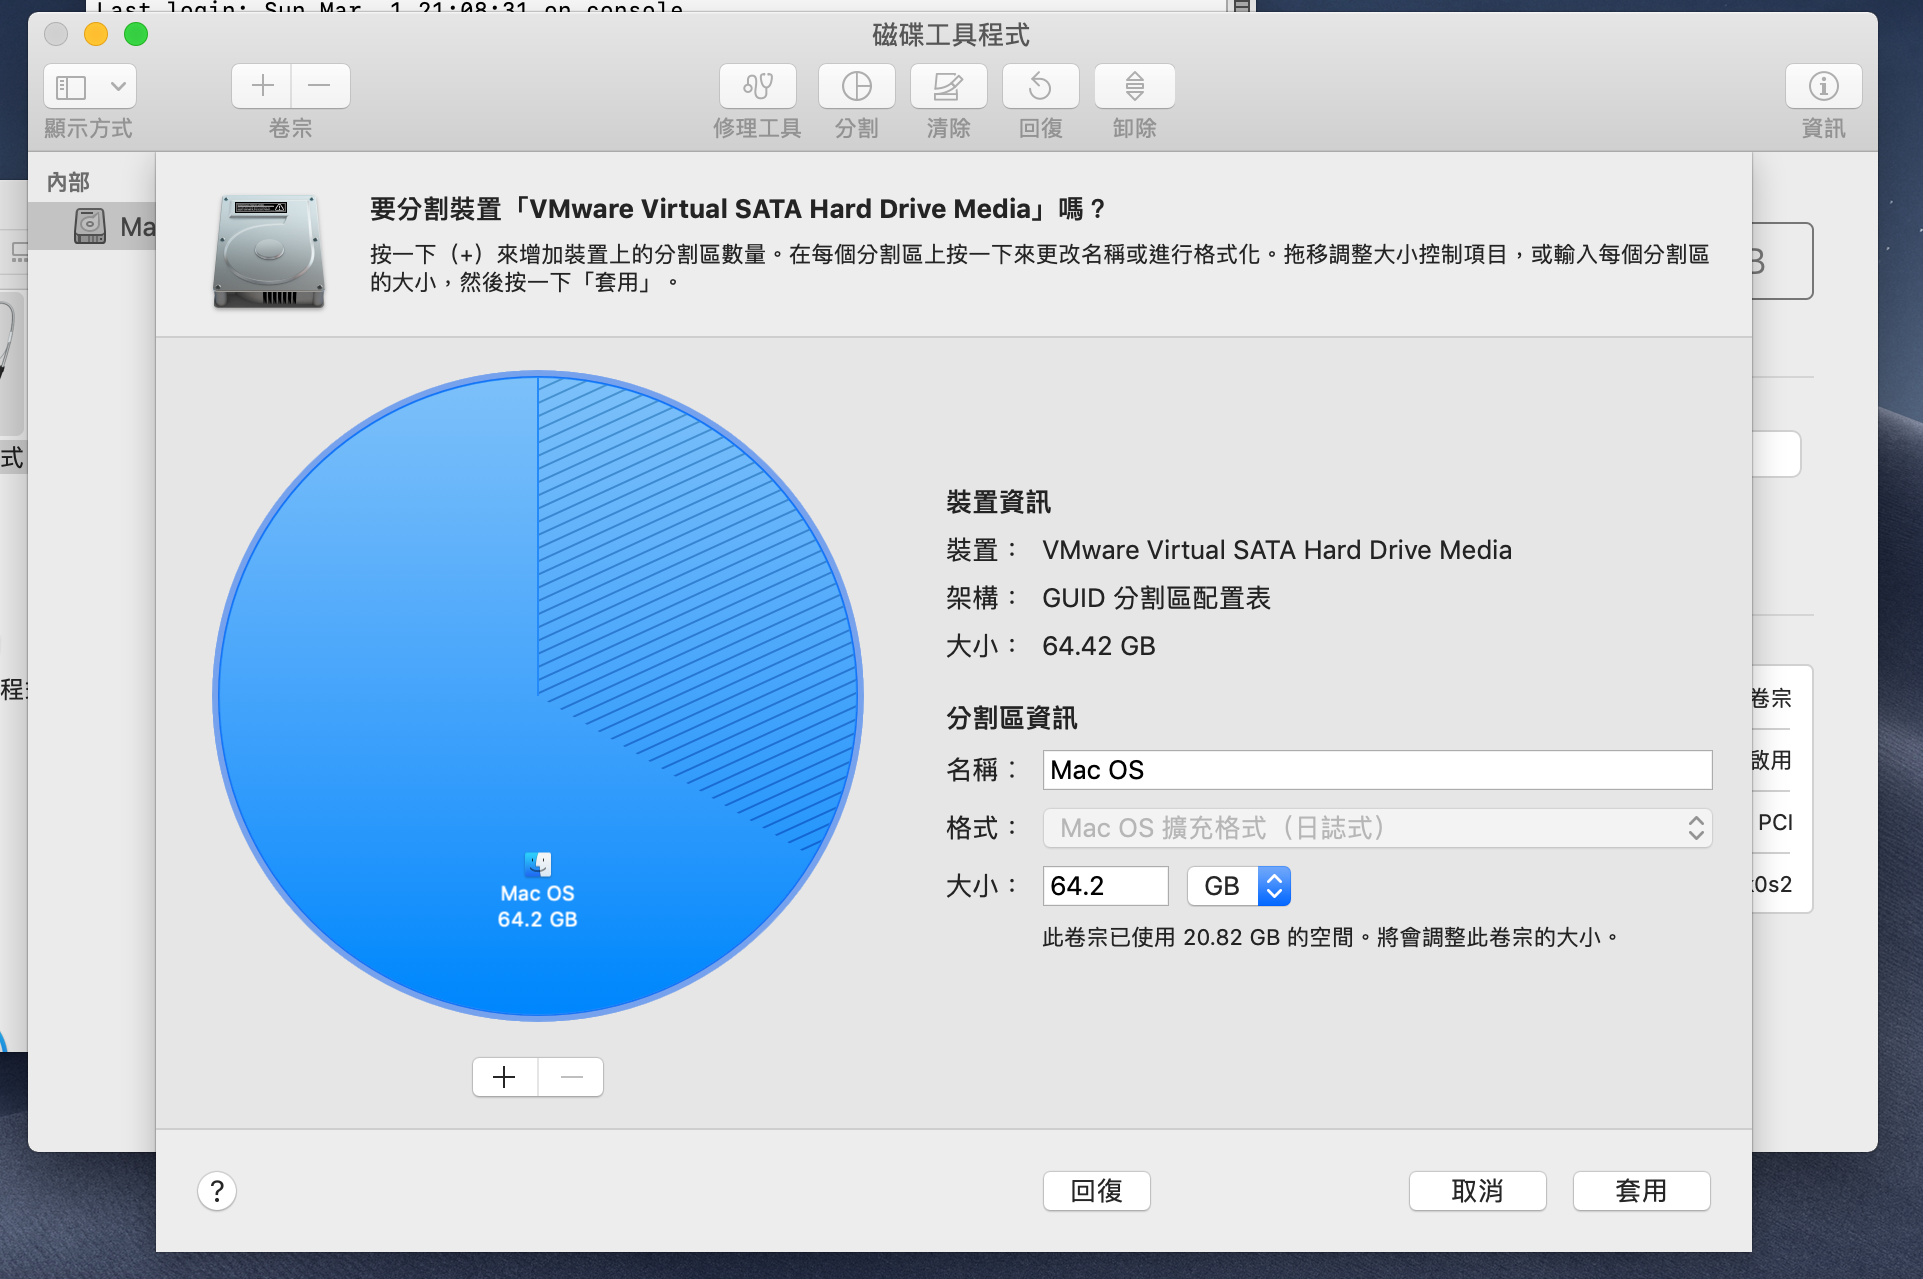Open the view options dropdown chevron

point(118,86)
